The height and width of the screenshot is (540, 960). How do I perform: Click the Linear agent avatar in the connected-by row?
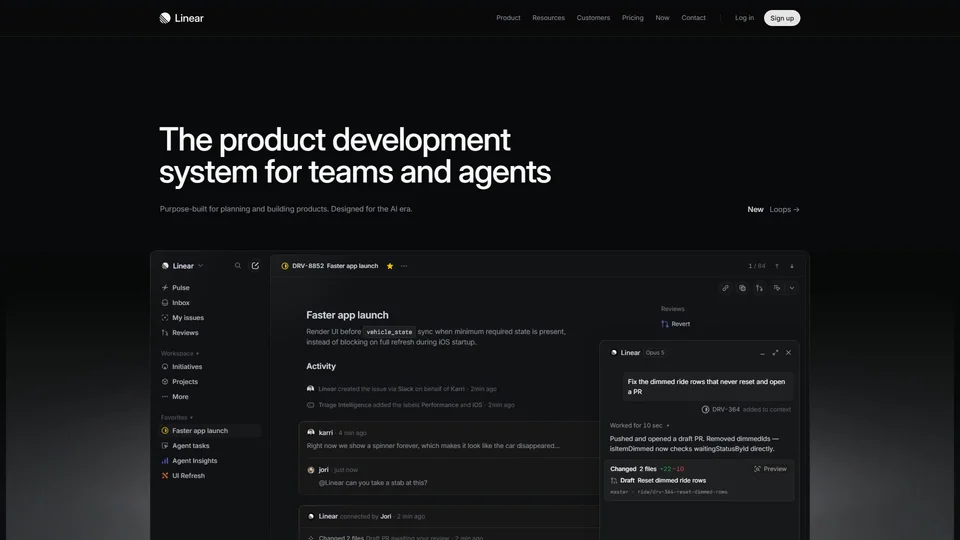click(x=310, y=516)
